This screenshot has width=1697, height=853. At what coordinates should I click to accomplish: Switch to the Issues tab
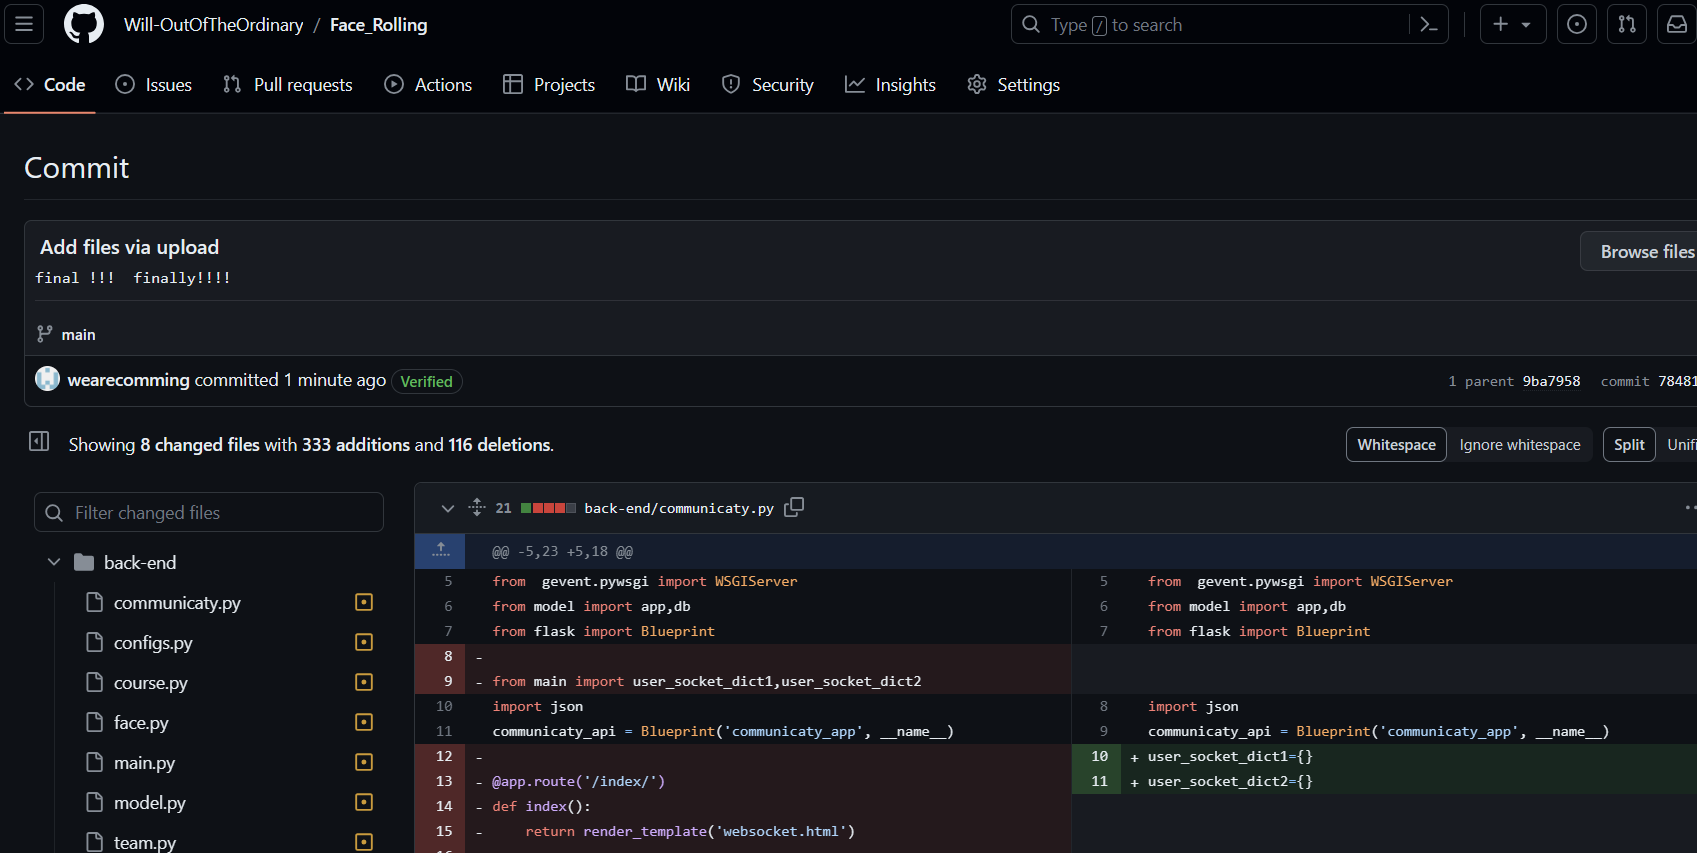[x=154, y=85]
